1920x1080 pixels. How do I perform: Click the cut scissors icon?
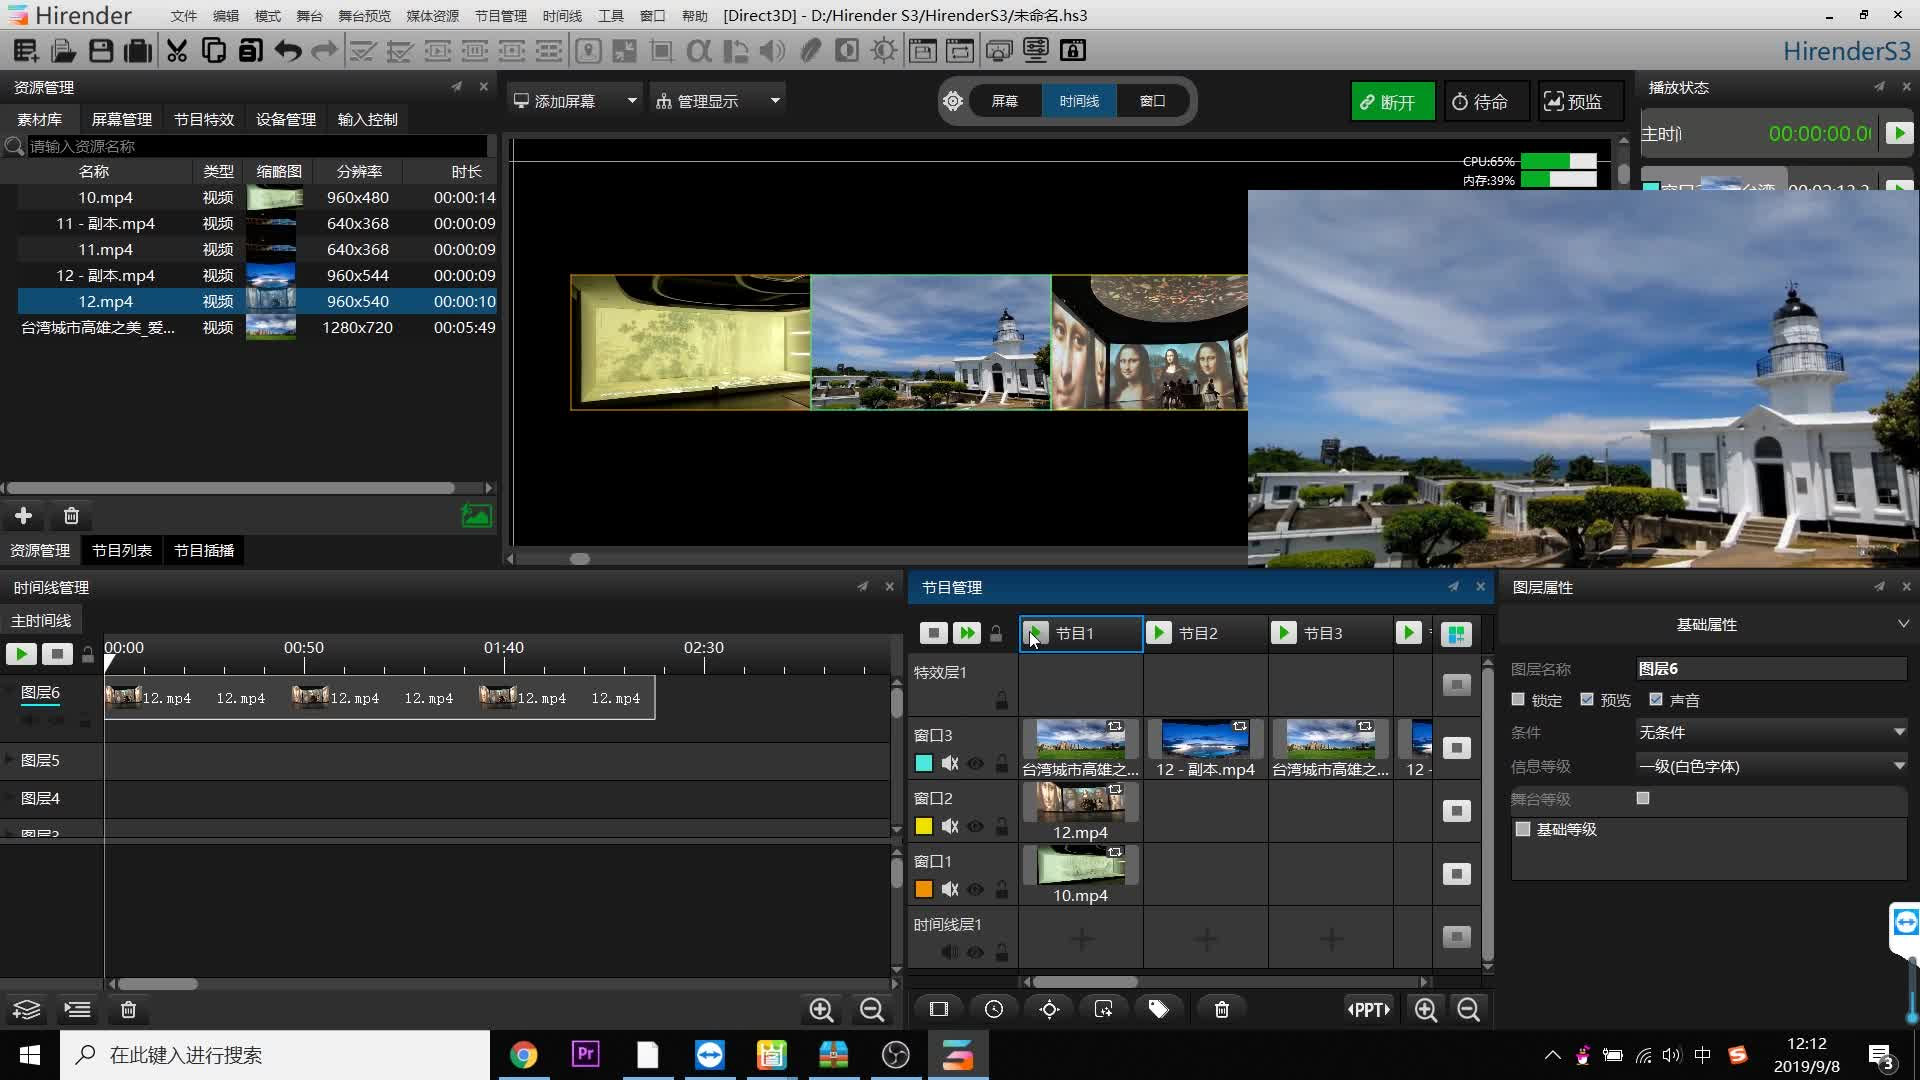[x=177, y=50]
